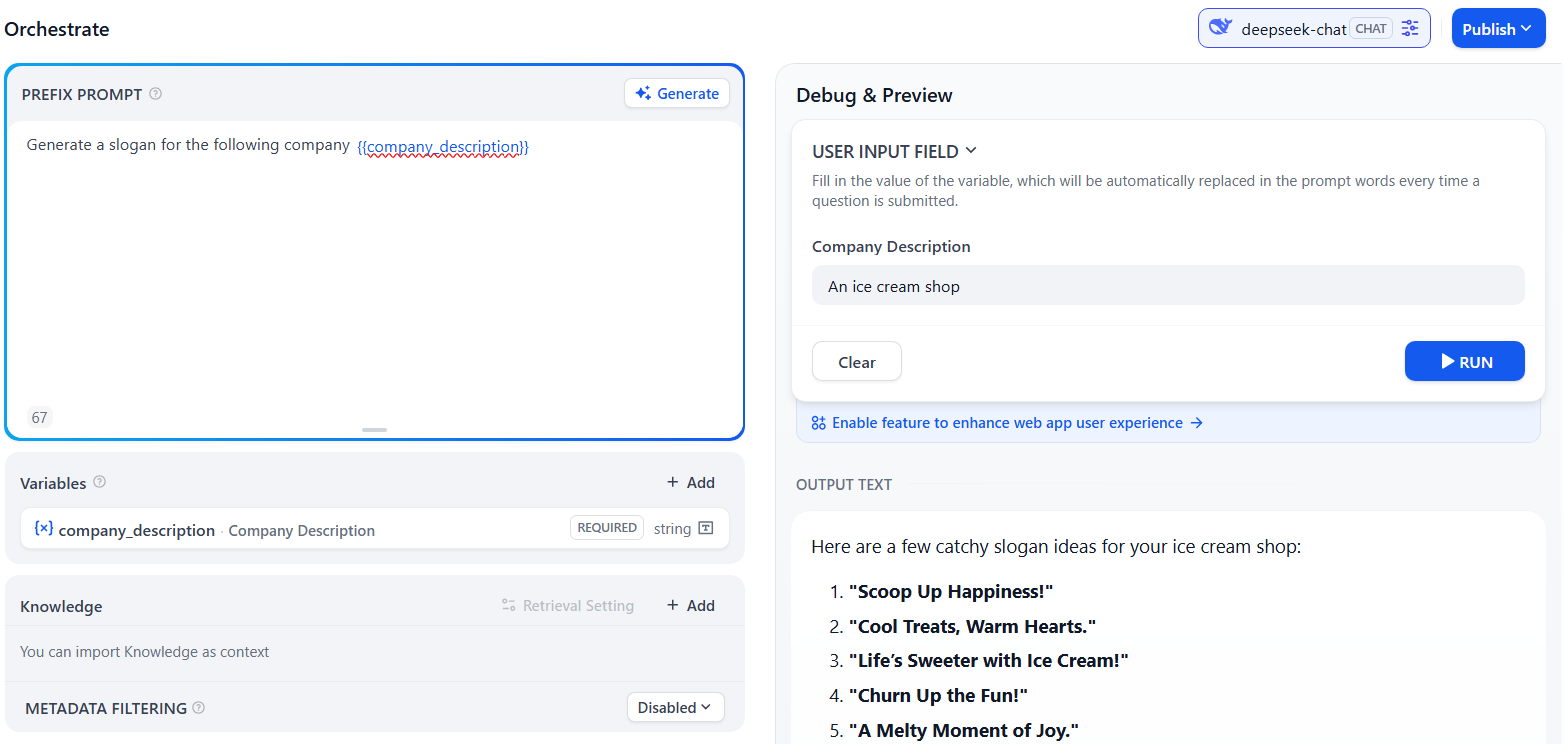Click the REQUIRED badge on variable
1564x744 pixels.
607,527
